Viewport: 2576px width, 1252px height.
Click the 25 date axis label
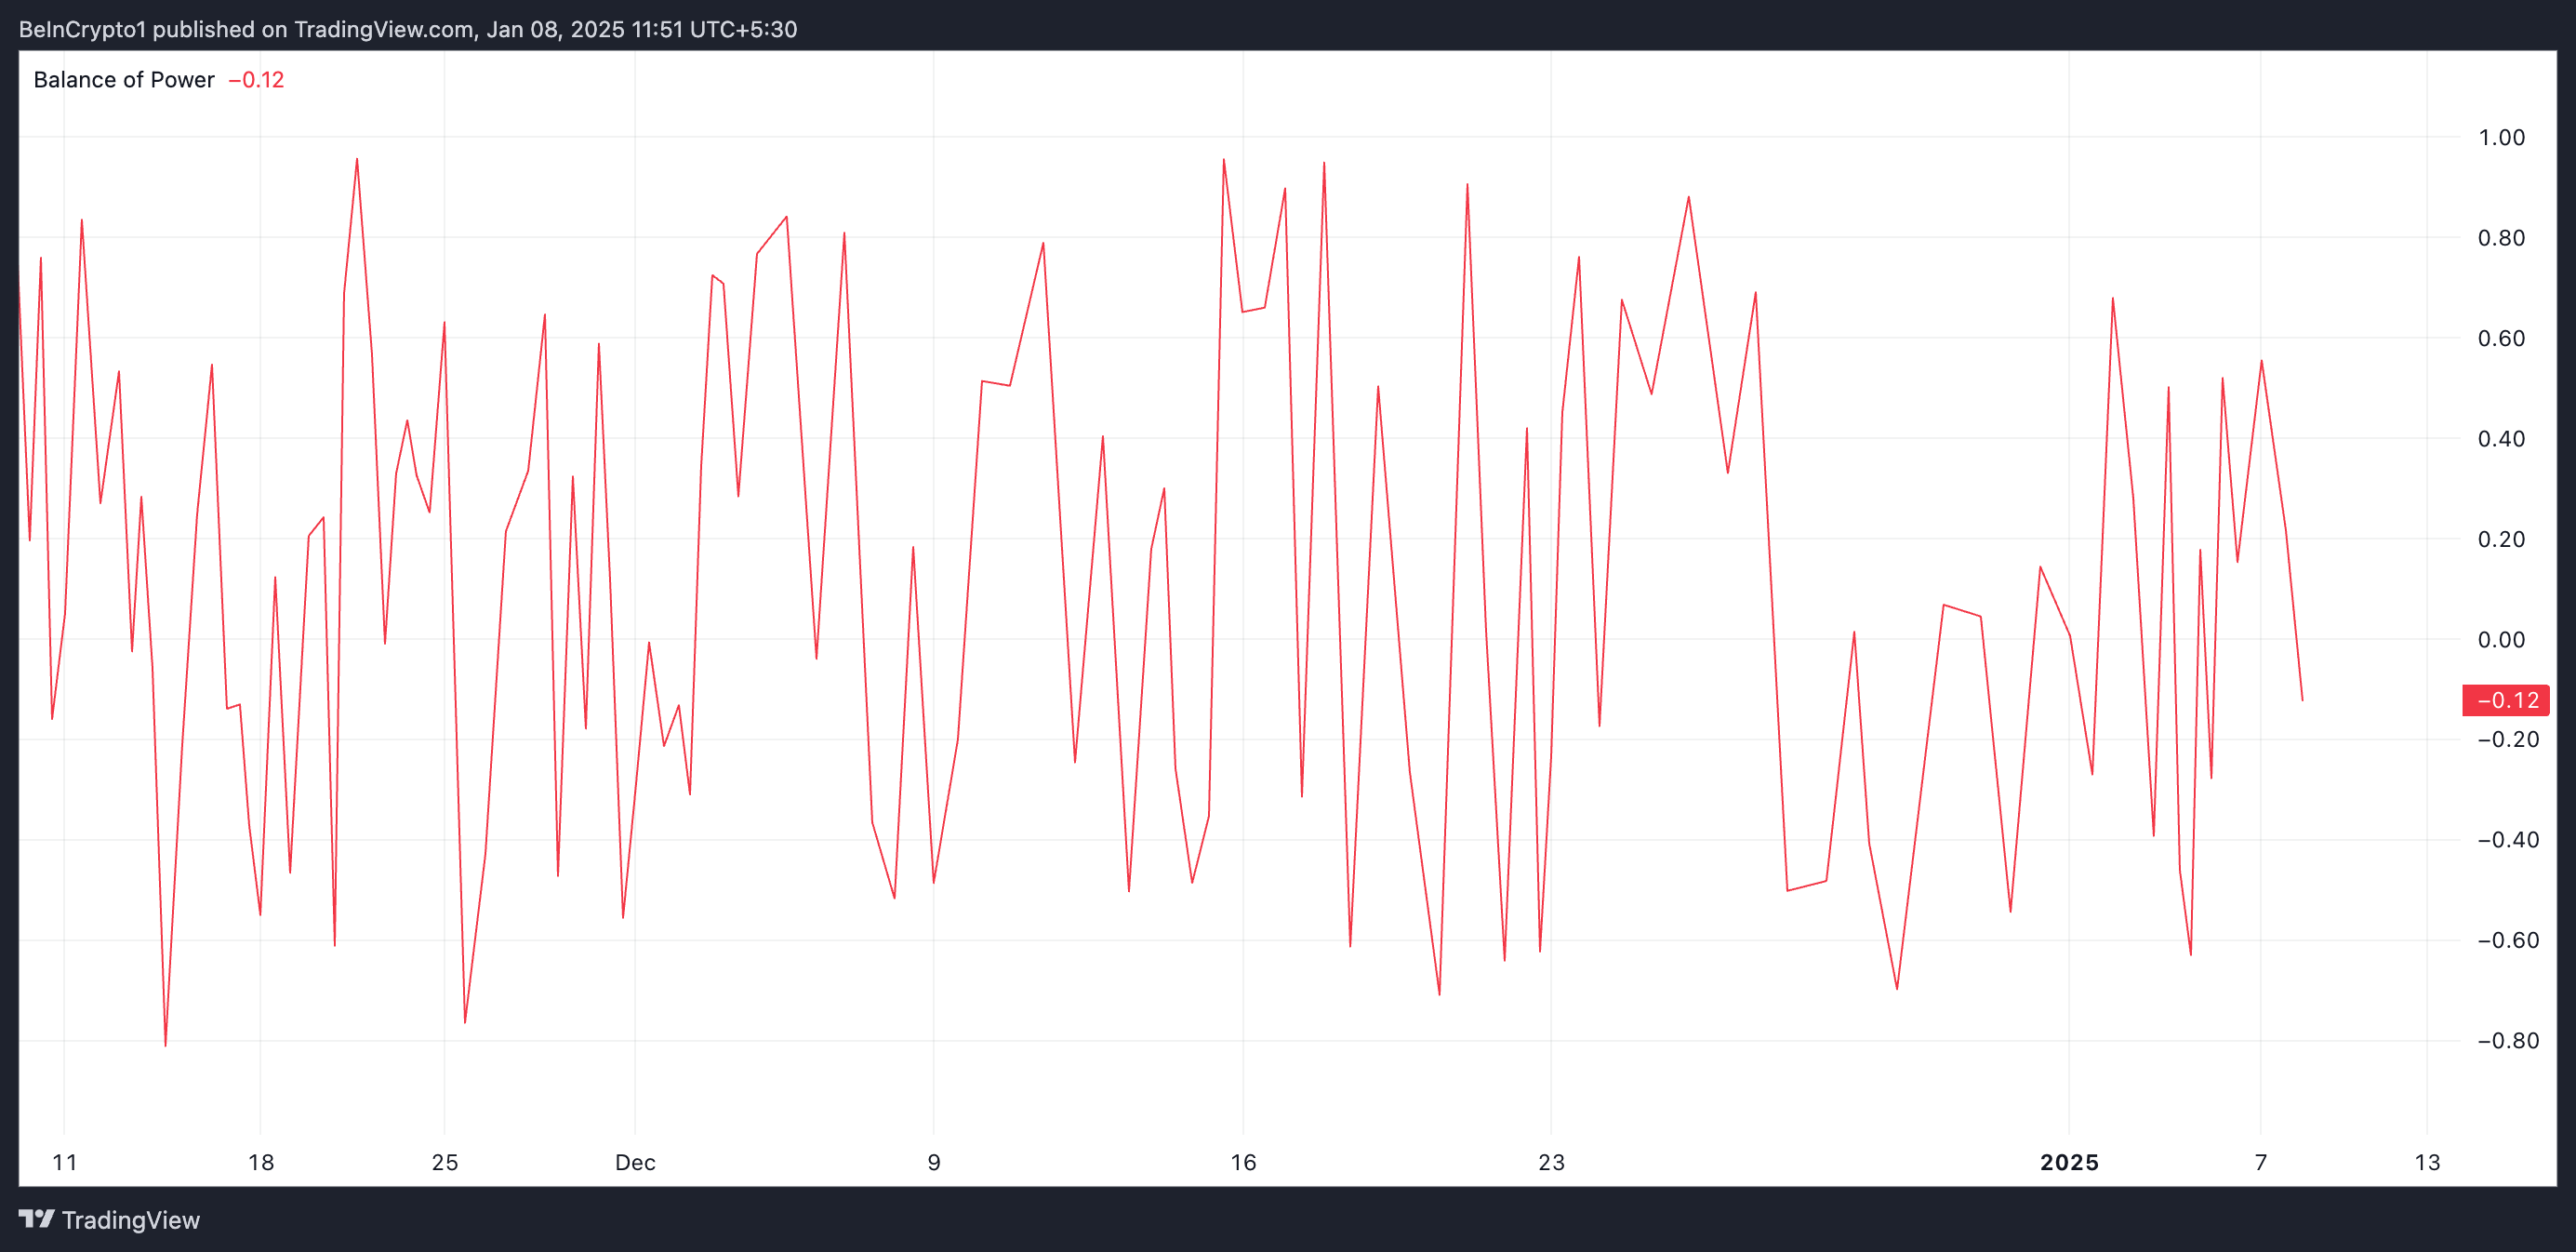(445, 1162)
